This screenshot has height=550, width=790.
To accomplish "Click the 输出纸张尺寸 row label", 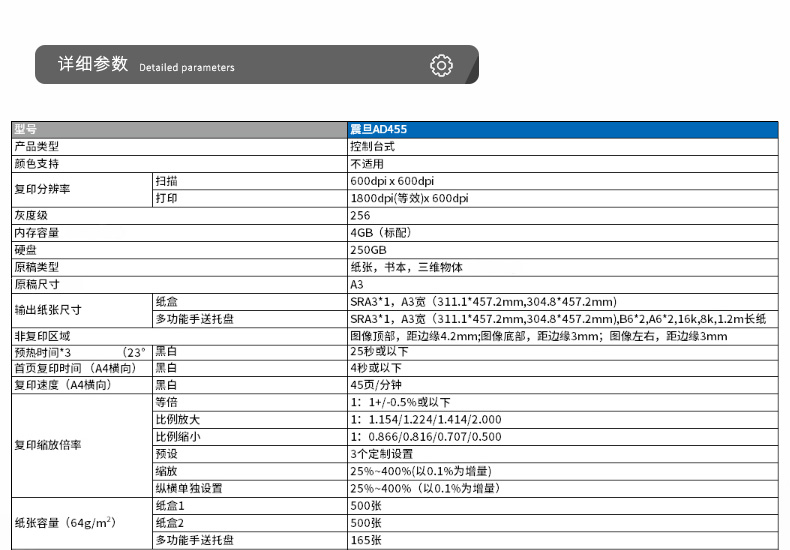I will click(48, 310).
